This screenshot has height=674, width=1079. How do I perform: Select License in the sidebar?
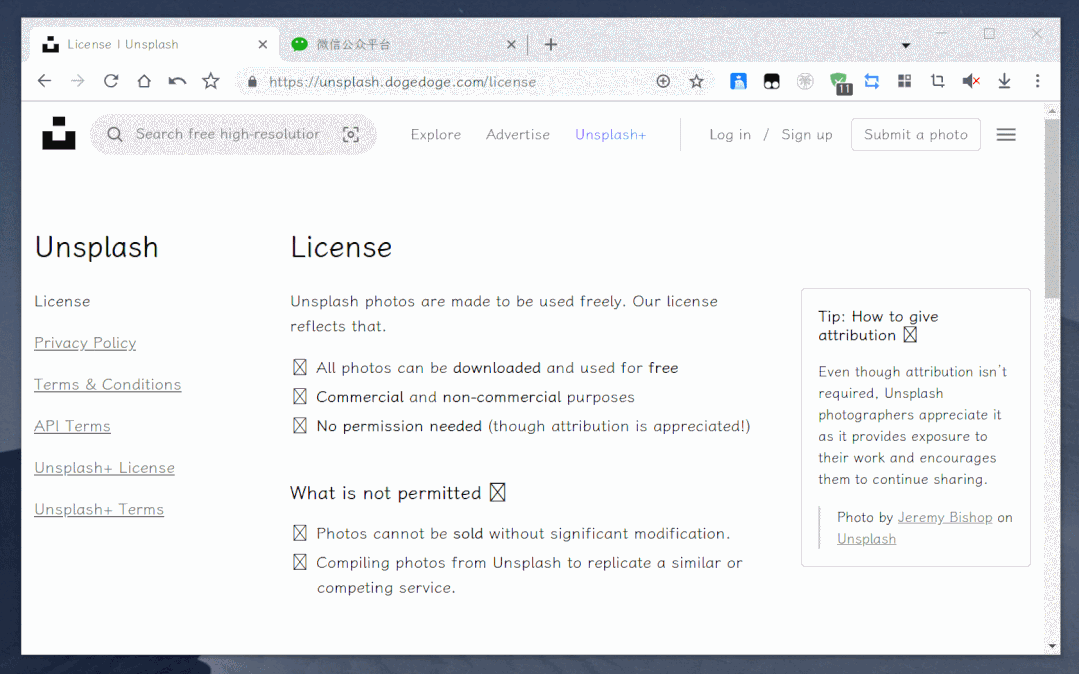point(62,301)
